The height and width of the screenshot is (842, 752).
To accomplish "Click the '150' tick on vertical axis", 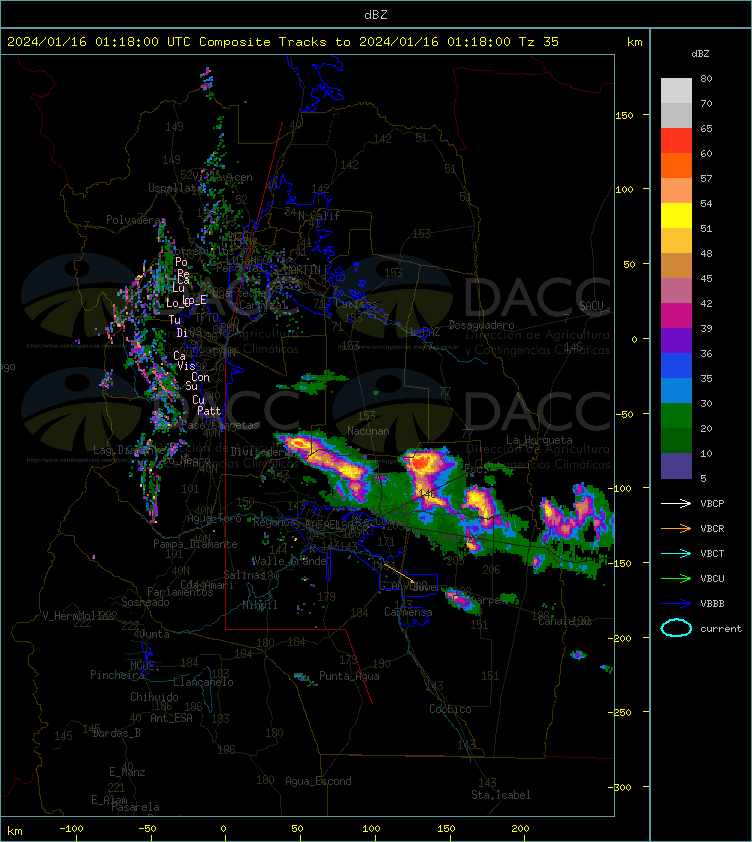I will [624, 115].
